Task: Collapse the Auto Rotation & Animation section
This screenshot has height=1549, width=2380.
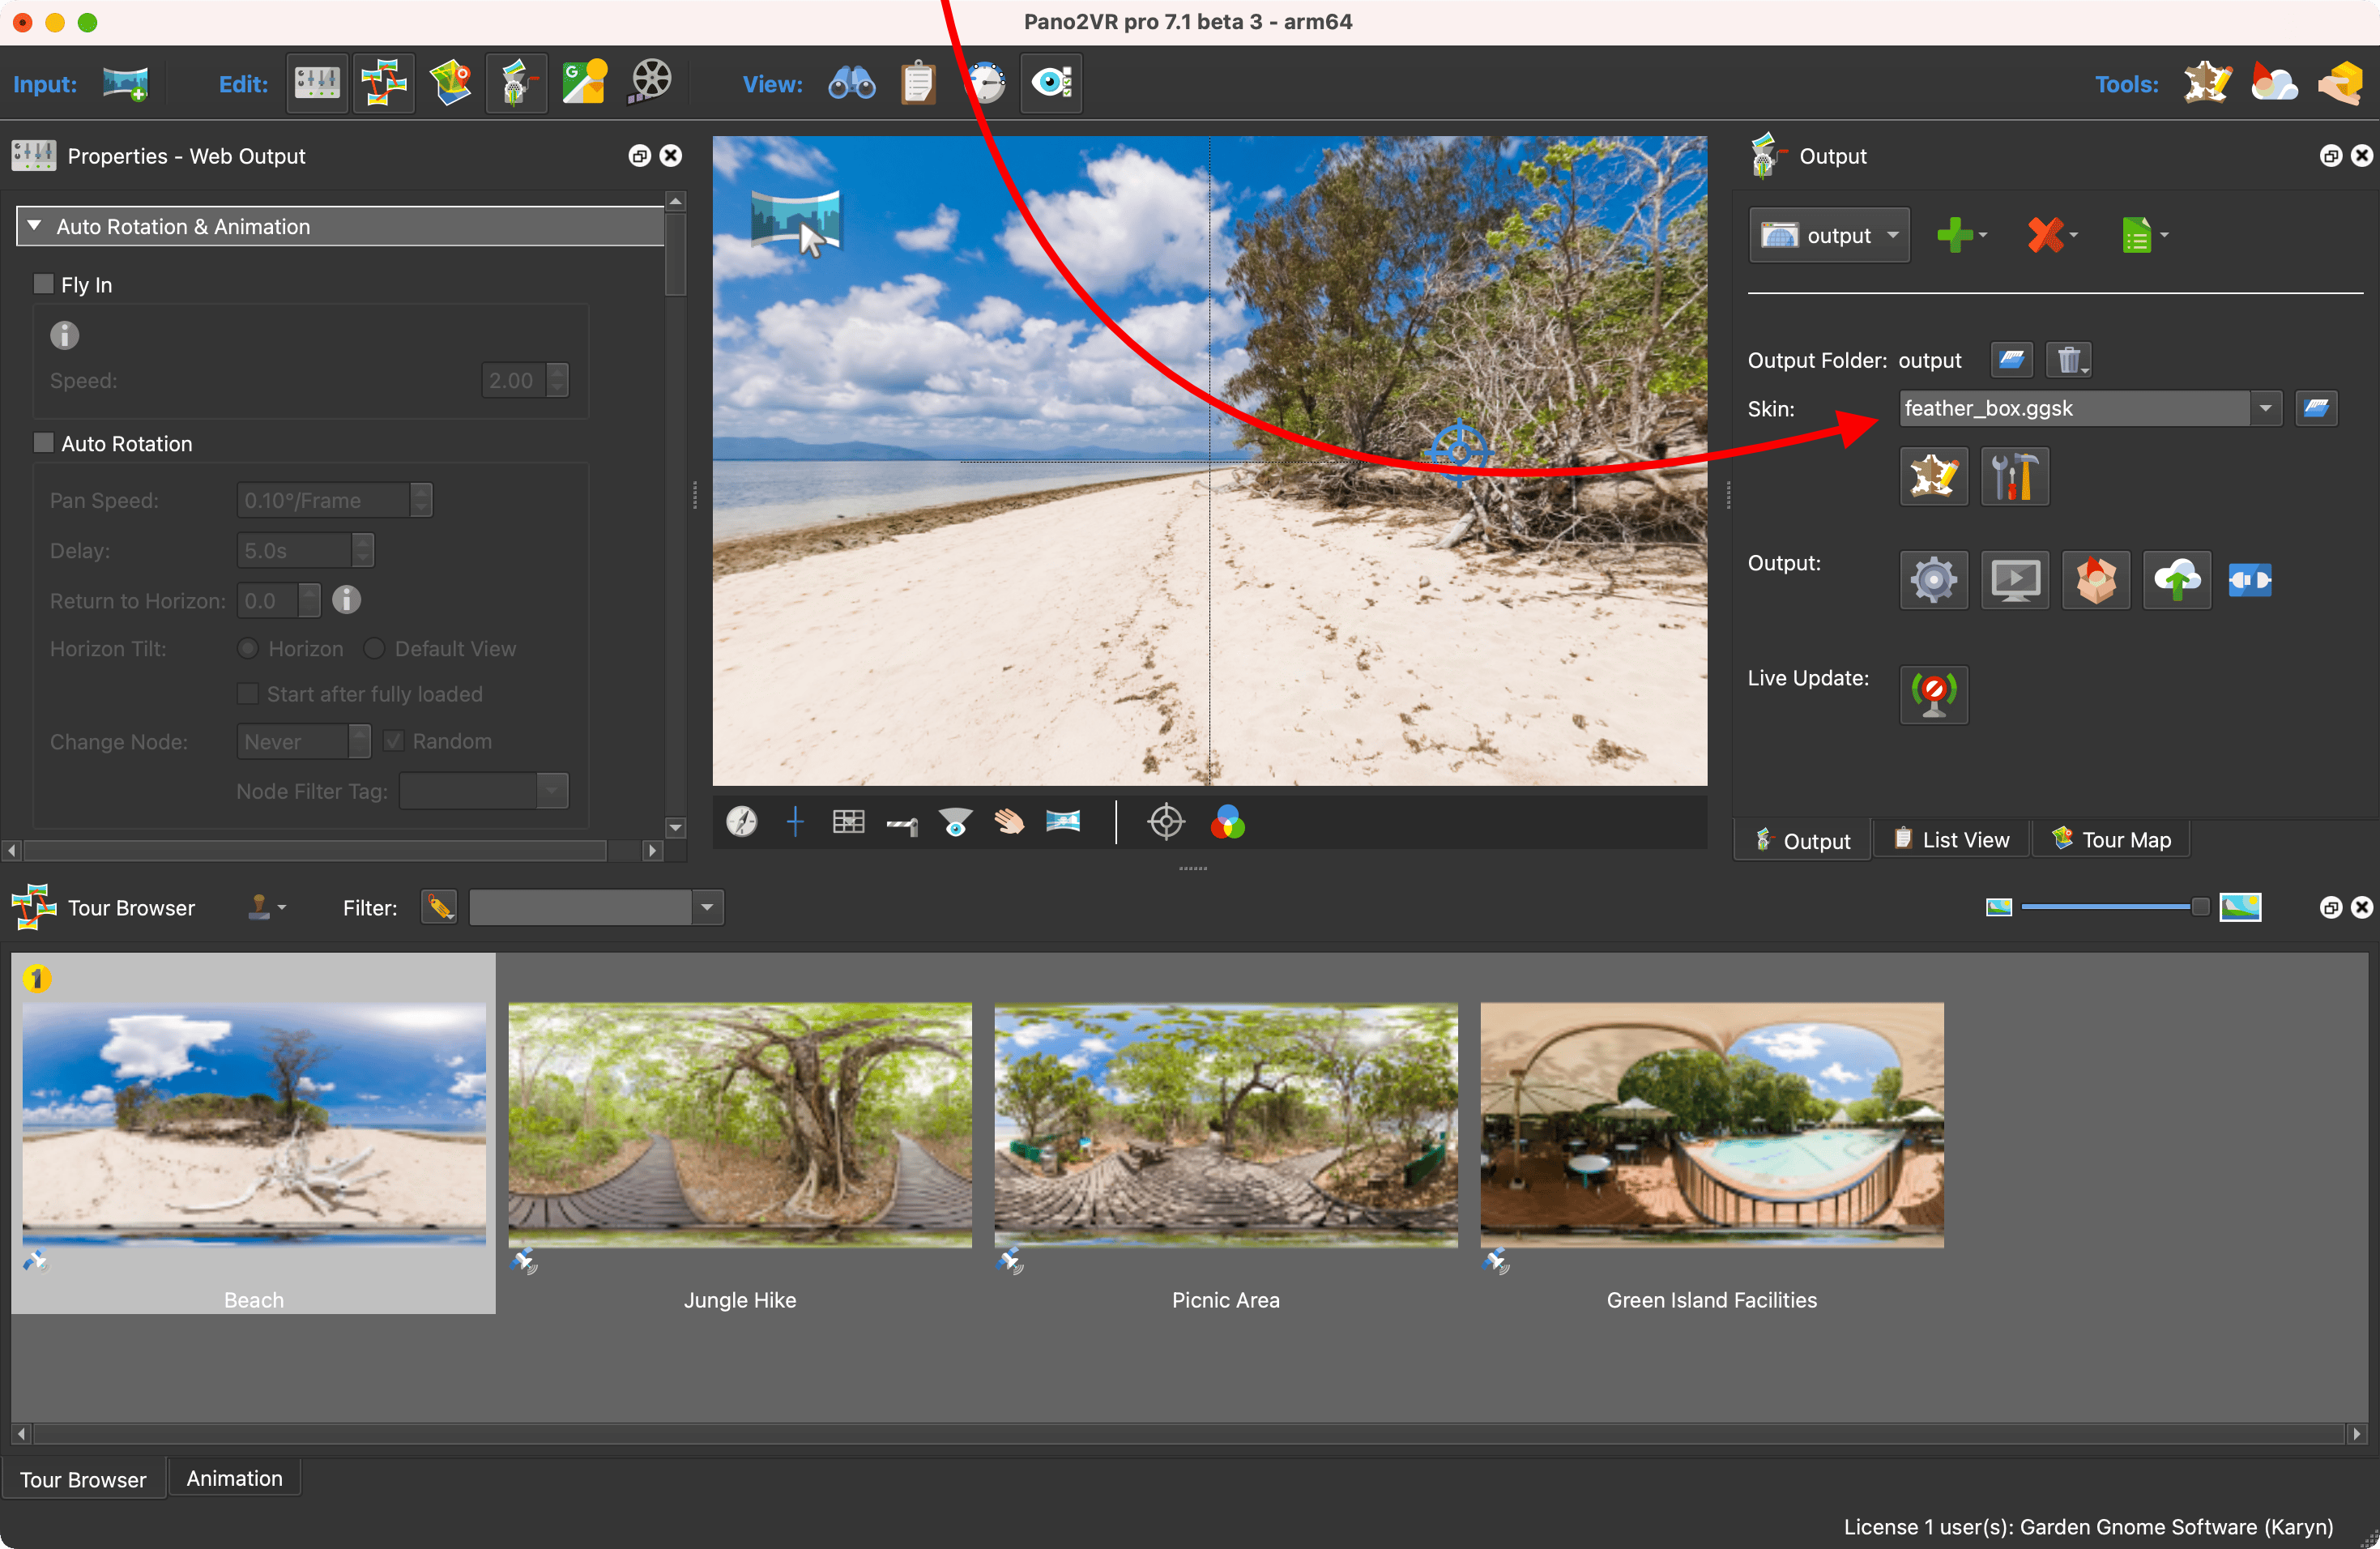Action: (35, 226)
